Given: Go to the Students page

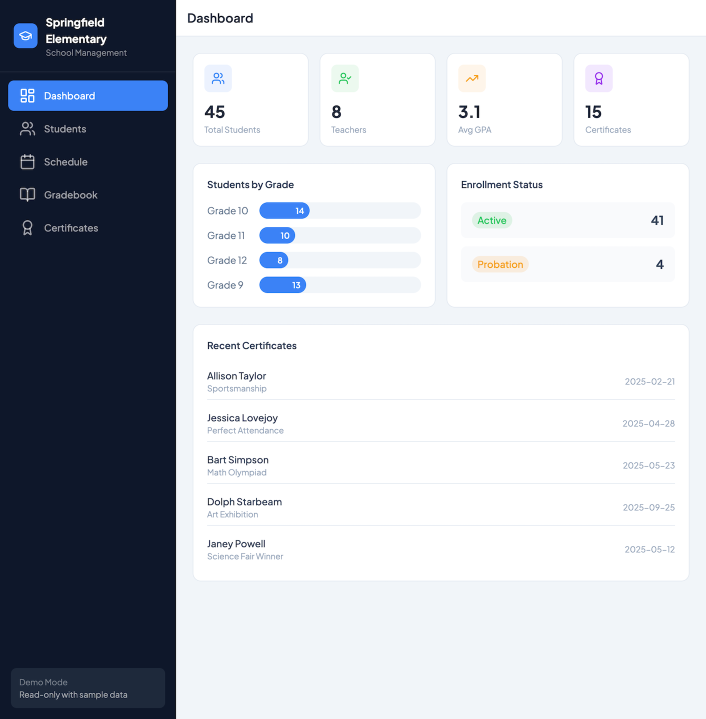Looking at the screenshot, I should pyautogui.click(x=88, y=129).
